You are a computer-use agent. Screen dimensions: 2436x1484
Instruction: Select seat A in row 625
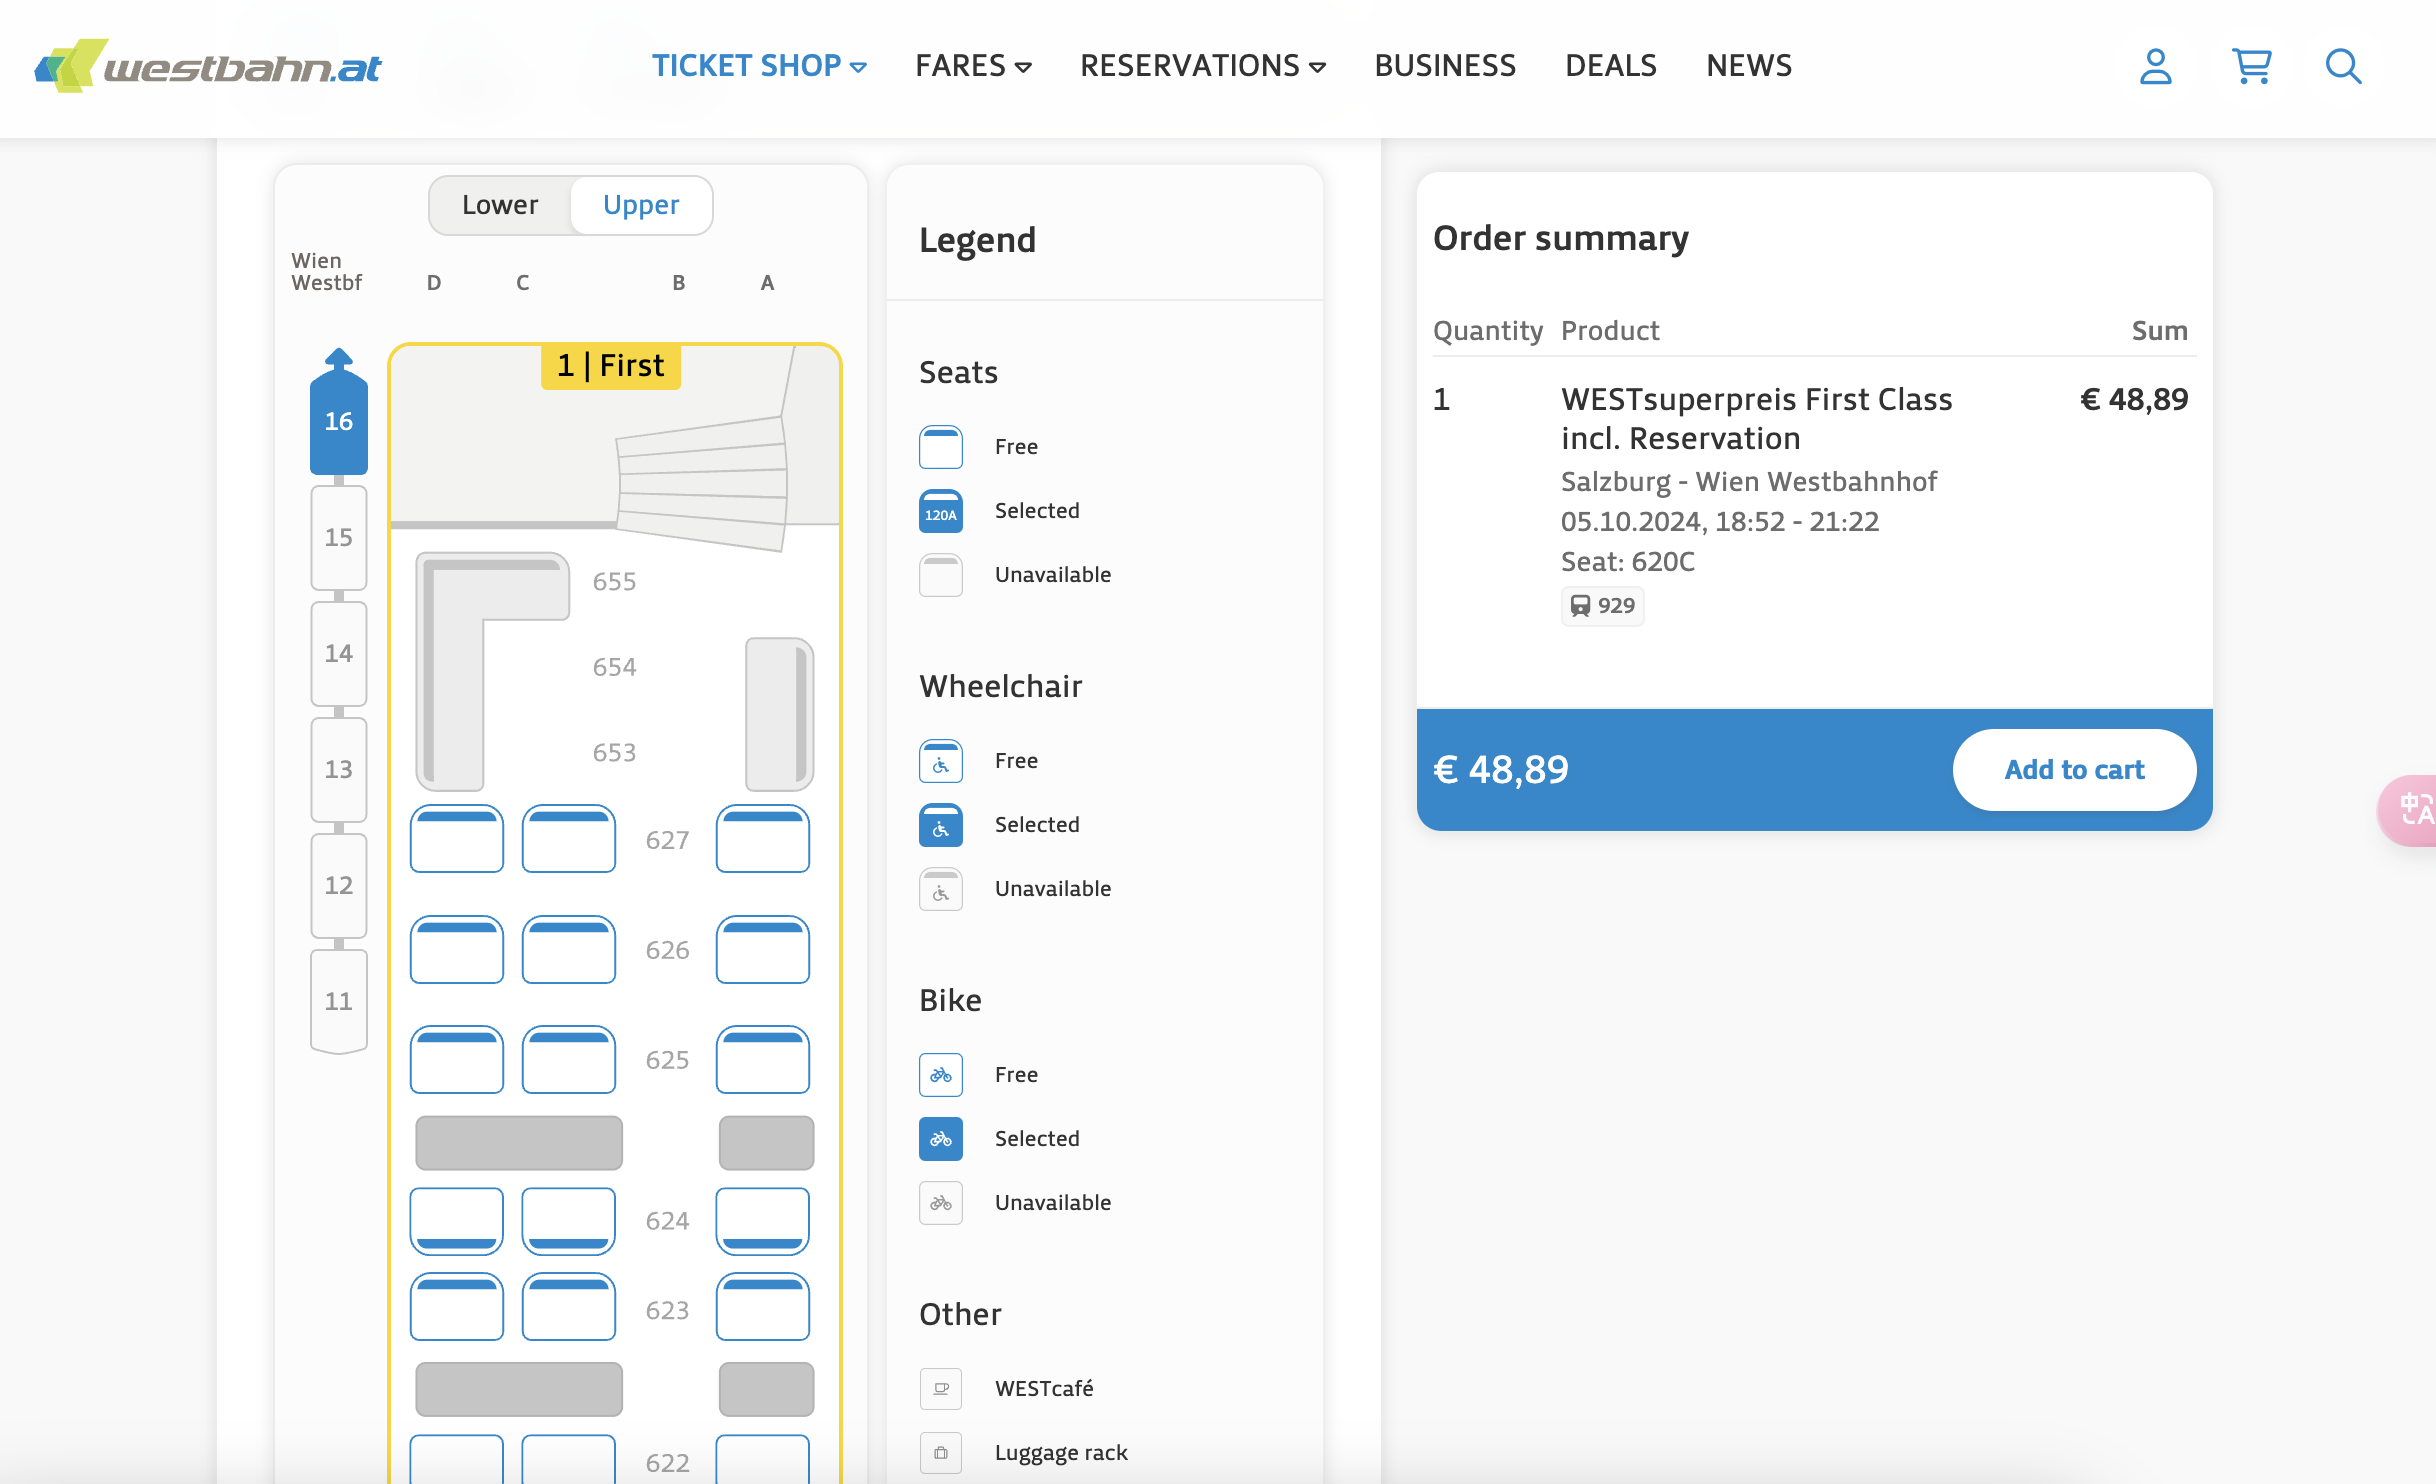point(763,1059)
